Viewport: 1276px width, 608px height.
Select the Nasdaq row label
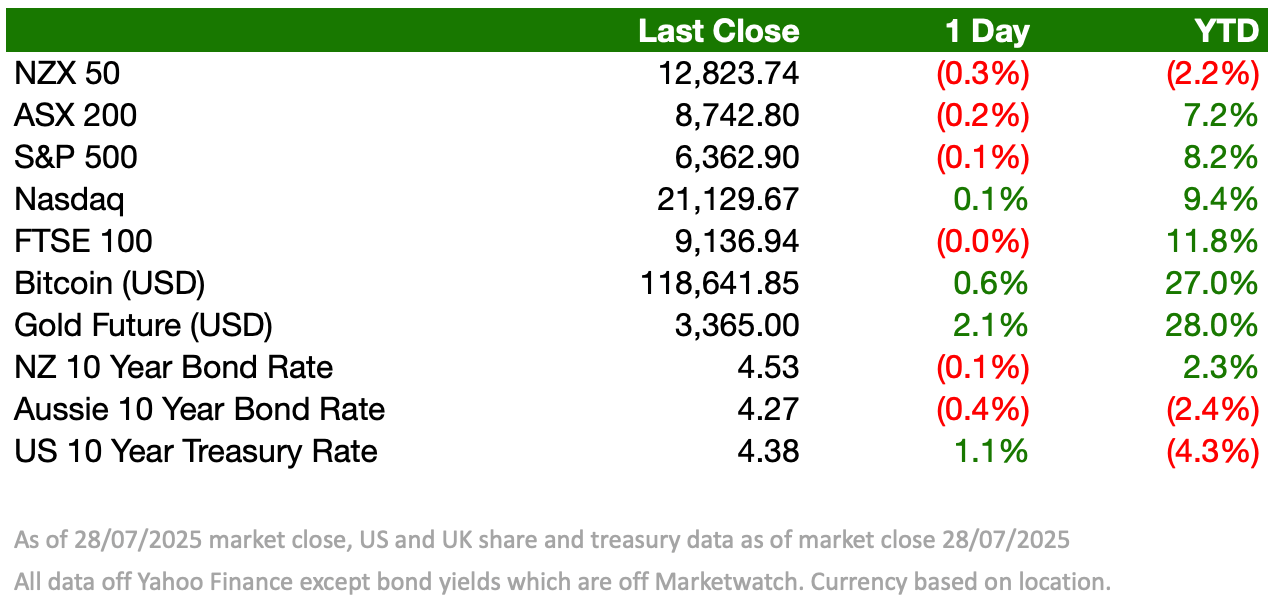click(x=70, y=199)
